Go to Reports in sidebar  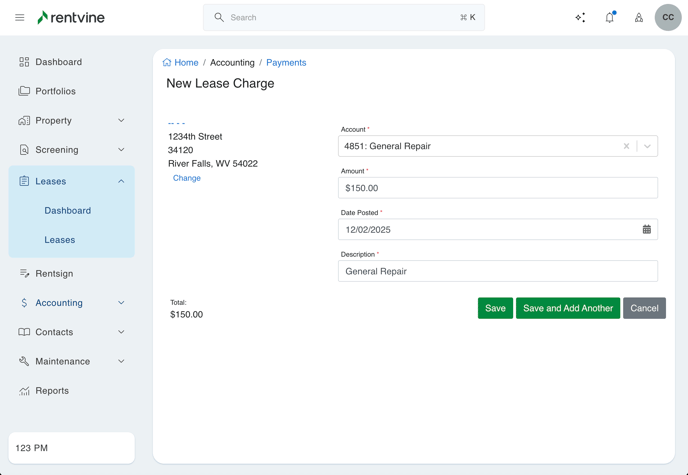(x=52, y=391)
